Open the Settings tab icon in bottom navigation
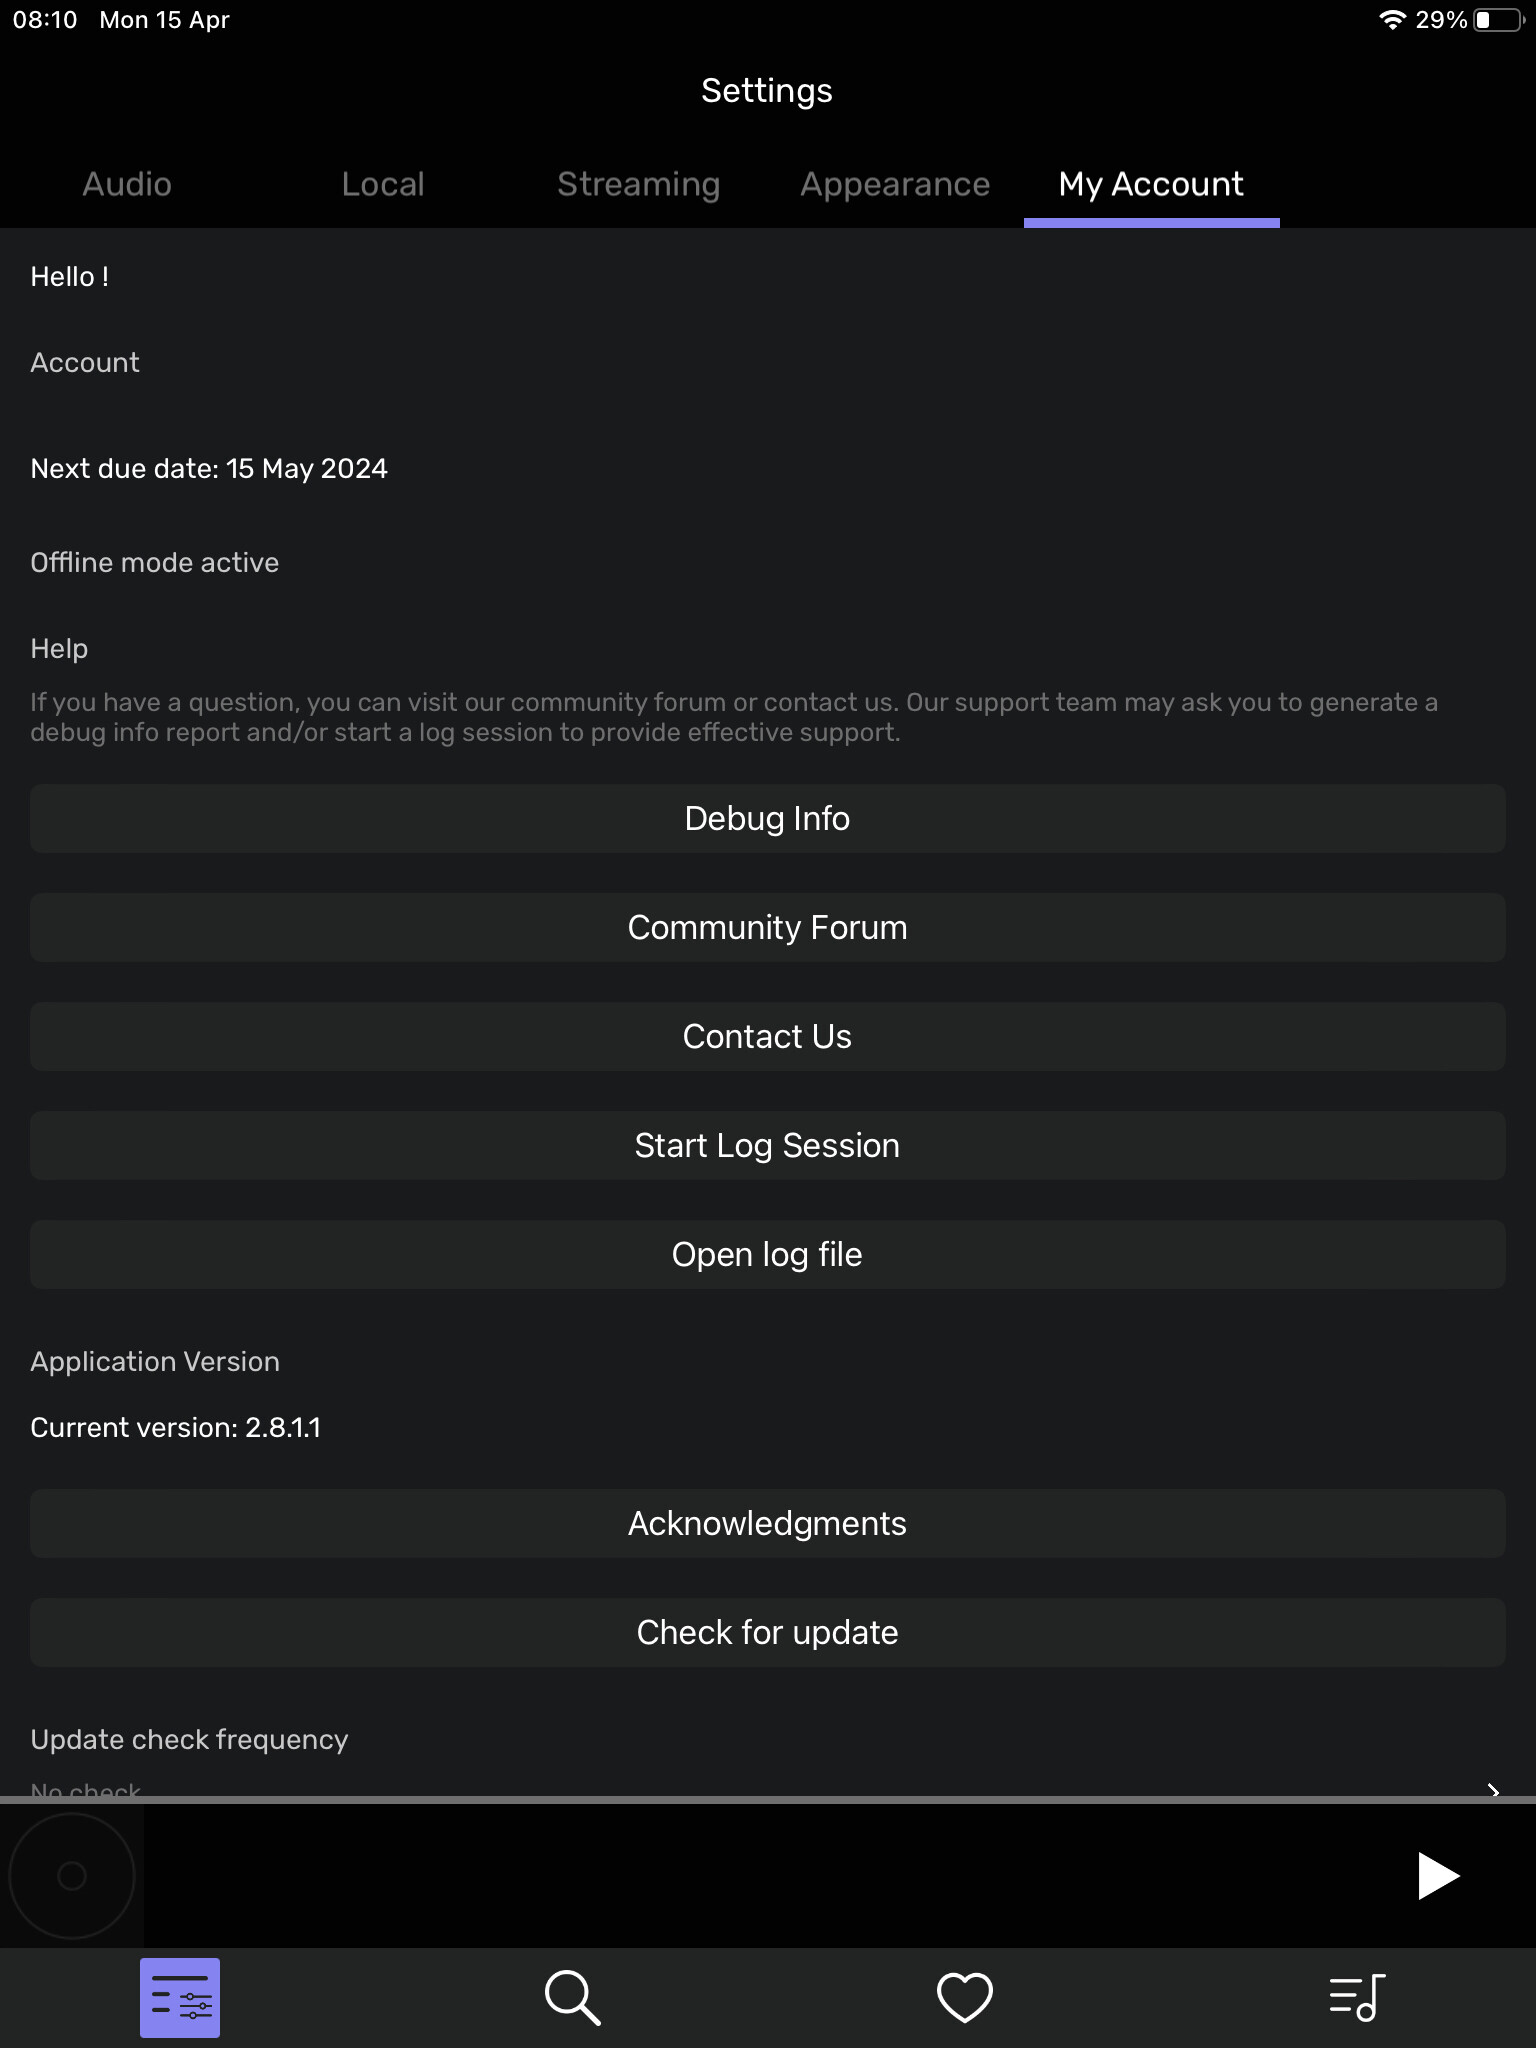Viewport: 1536px width, 2048px height. click(x=180, y=1997)
